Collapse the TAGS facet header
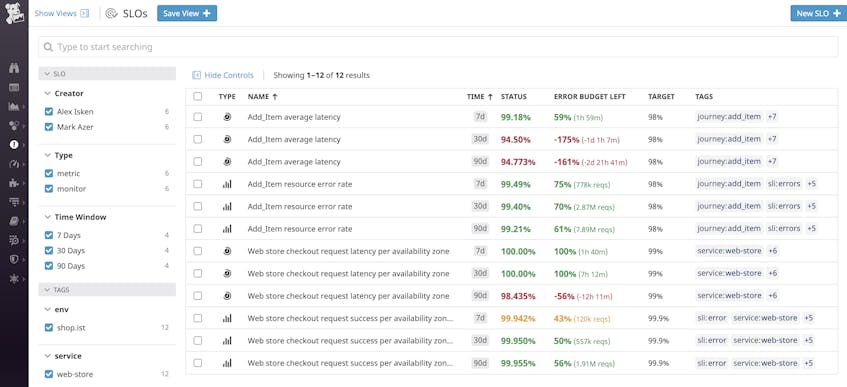The height and width of the screenshot is (387, 847). (107, 290)
